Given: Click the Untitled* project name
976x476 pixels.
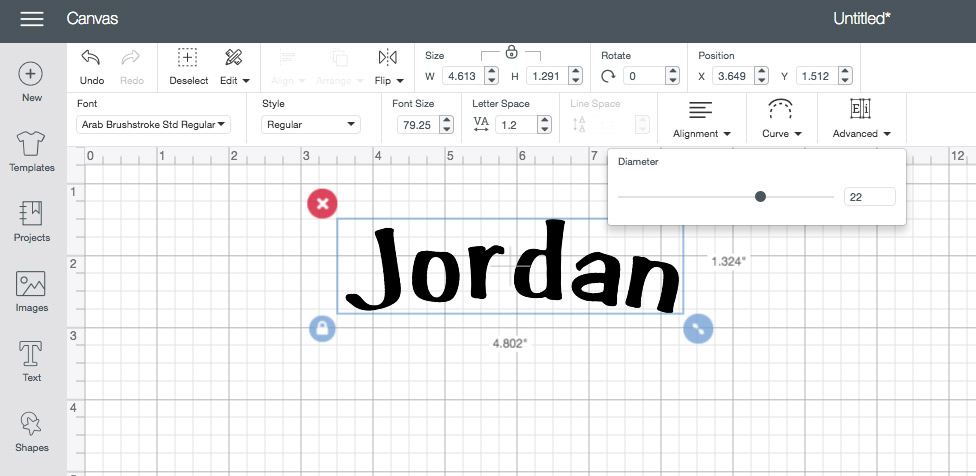Looking at the screenshot, I should click(x=861, y=19).
